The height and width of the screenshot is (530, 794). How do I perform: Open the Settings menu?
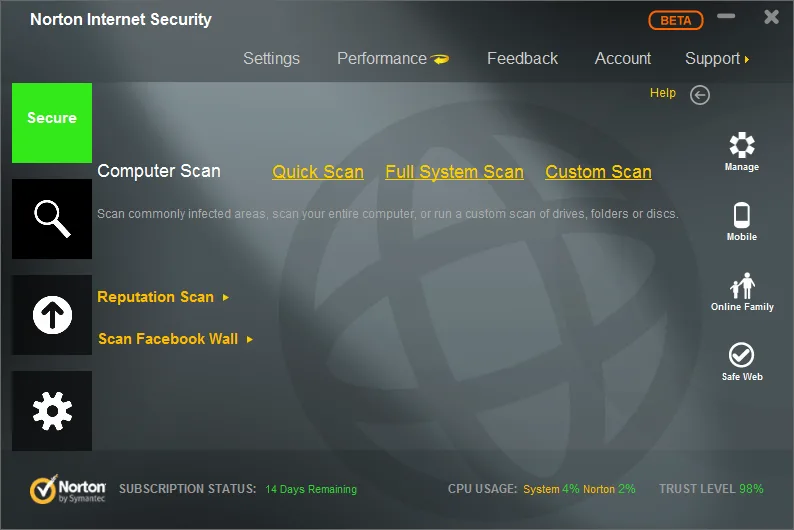pyautogui.click(x=271, y=59)
